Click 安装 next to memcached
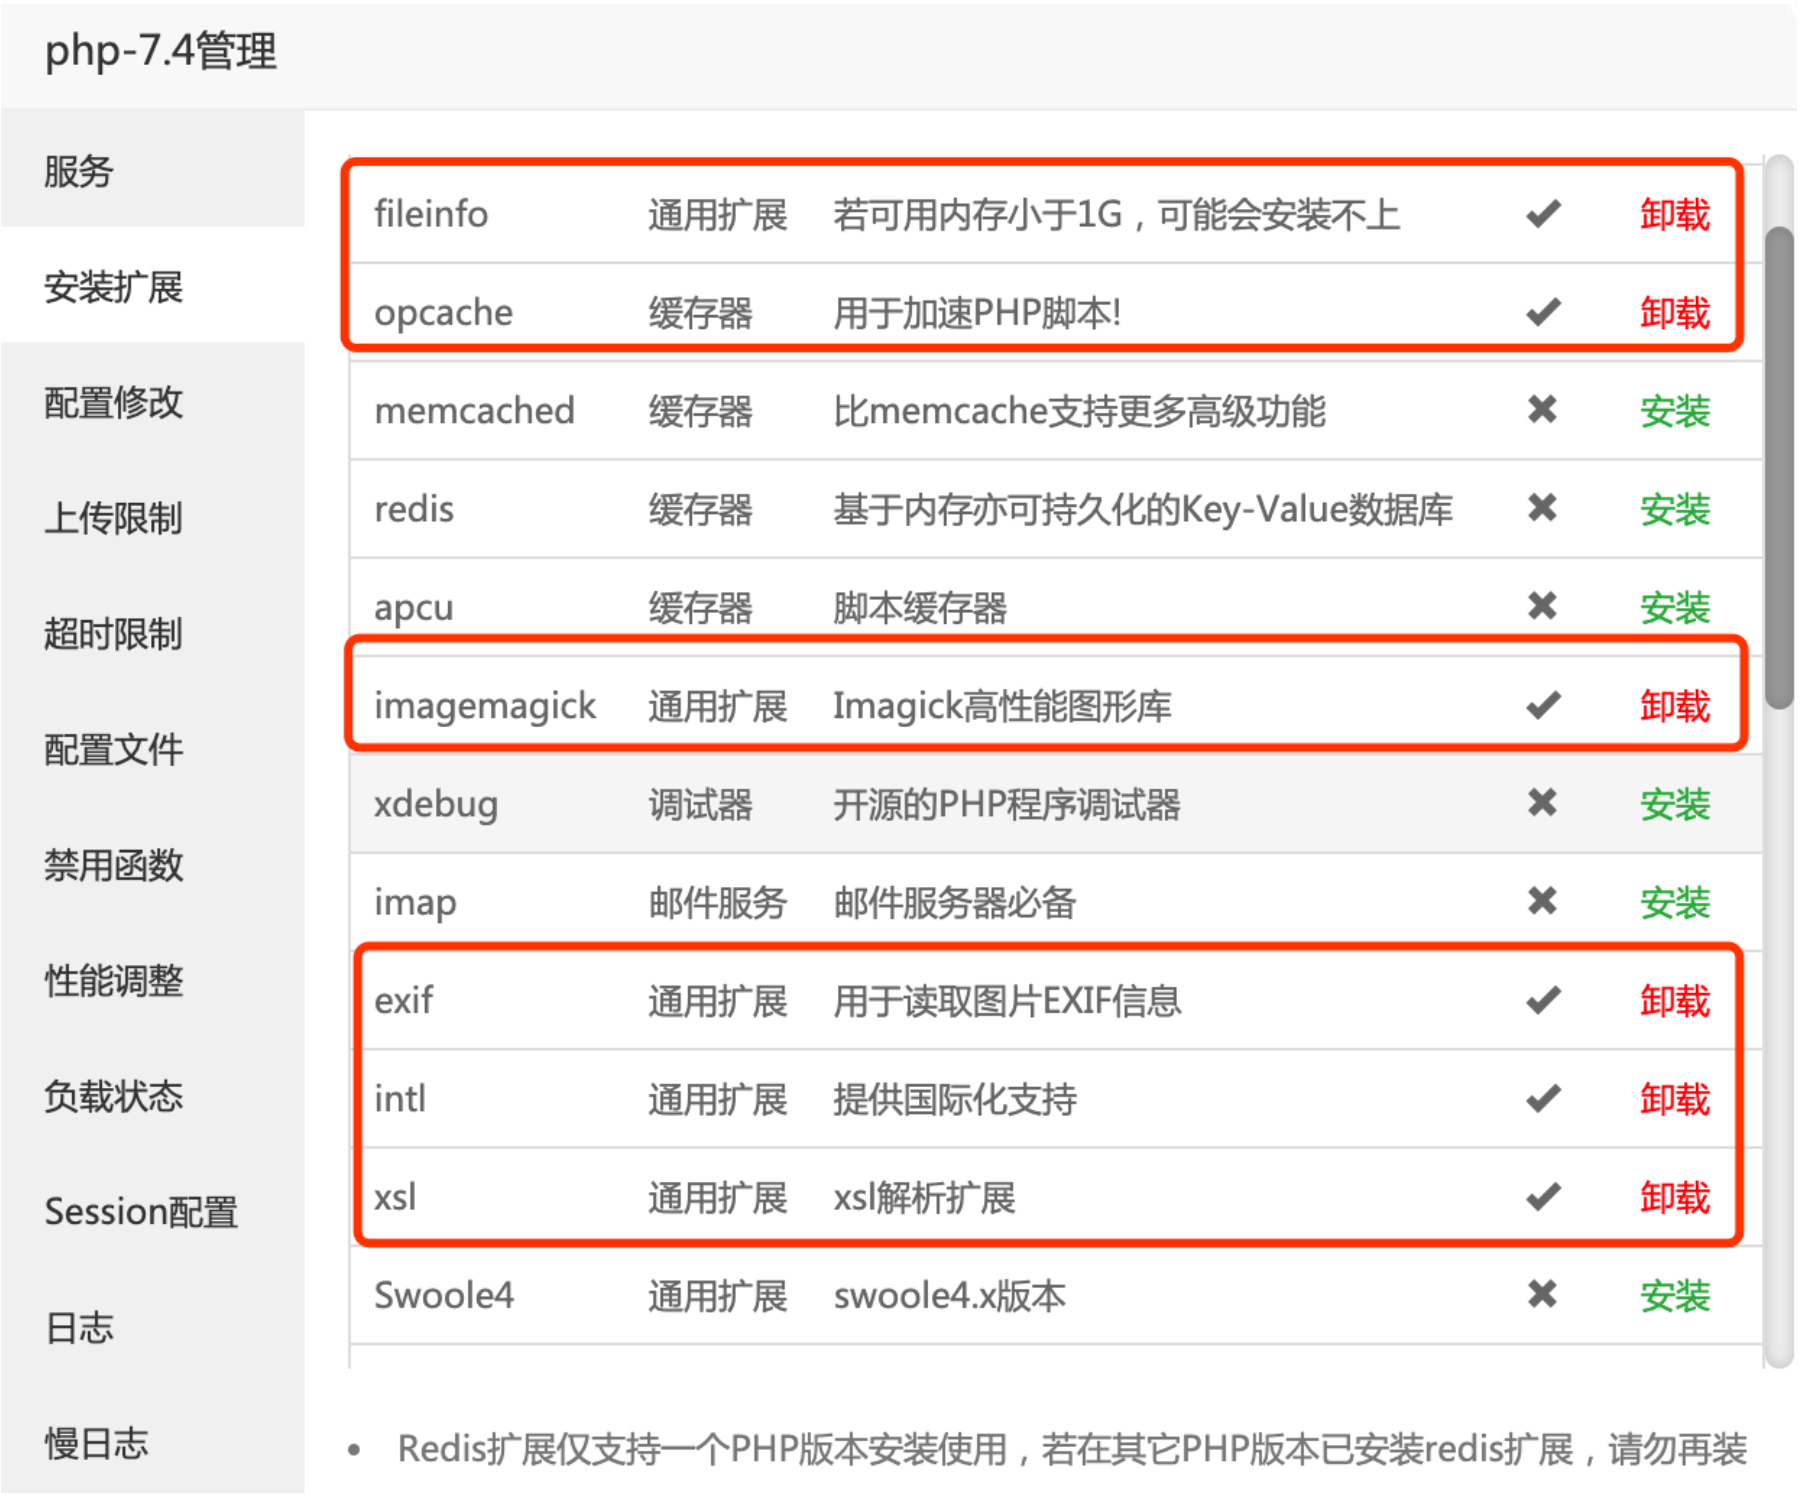This screenshot has height=1498, width=1816. [1675, 410]
